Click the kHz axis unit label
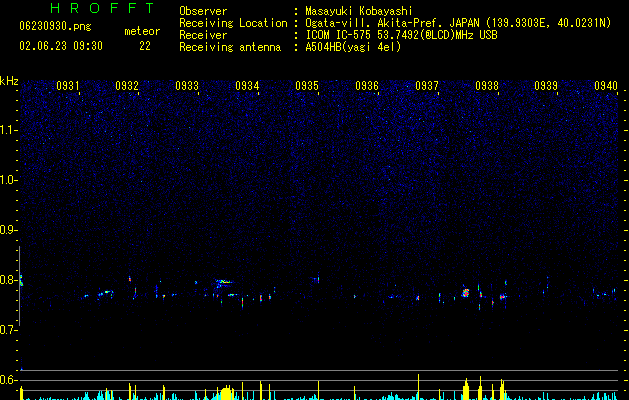 click(x=9, y=81)
